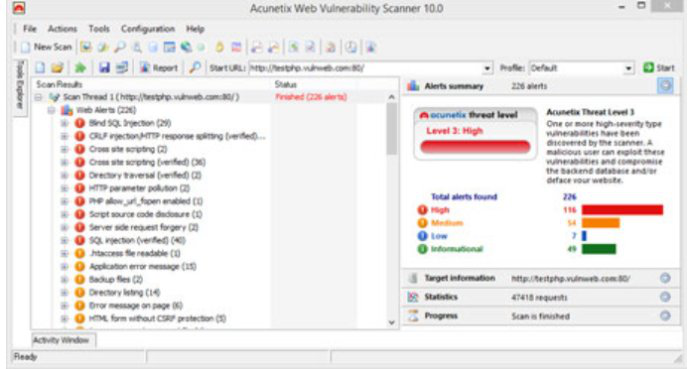Click the globe icon in top toolbar
Image resolution: width=690 pixels, height=369 pixels.
[x=187, y=47]
